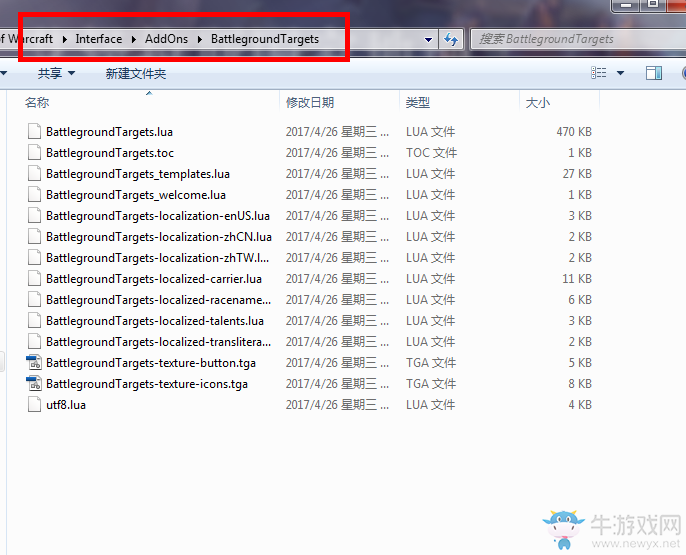The image size is (686, 555).
Task: Select file BattlegroundTargets-localization-enUS.lua
Action: click(x=158, y=216)
